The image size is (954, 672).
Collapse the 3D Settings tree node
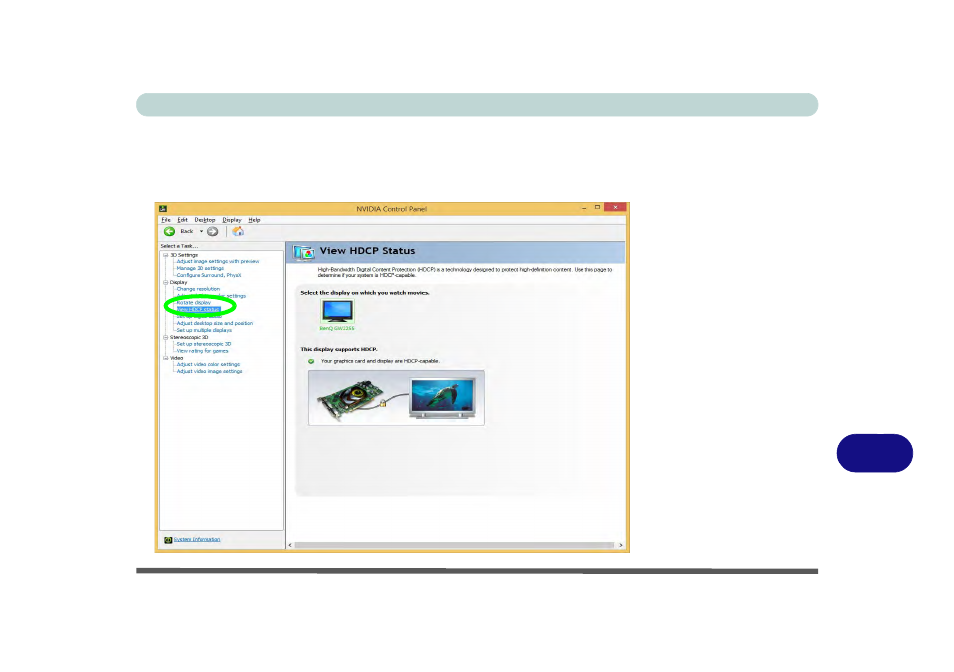tap(165, 255)
